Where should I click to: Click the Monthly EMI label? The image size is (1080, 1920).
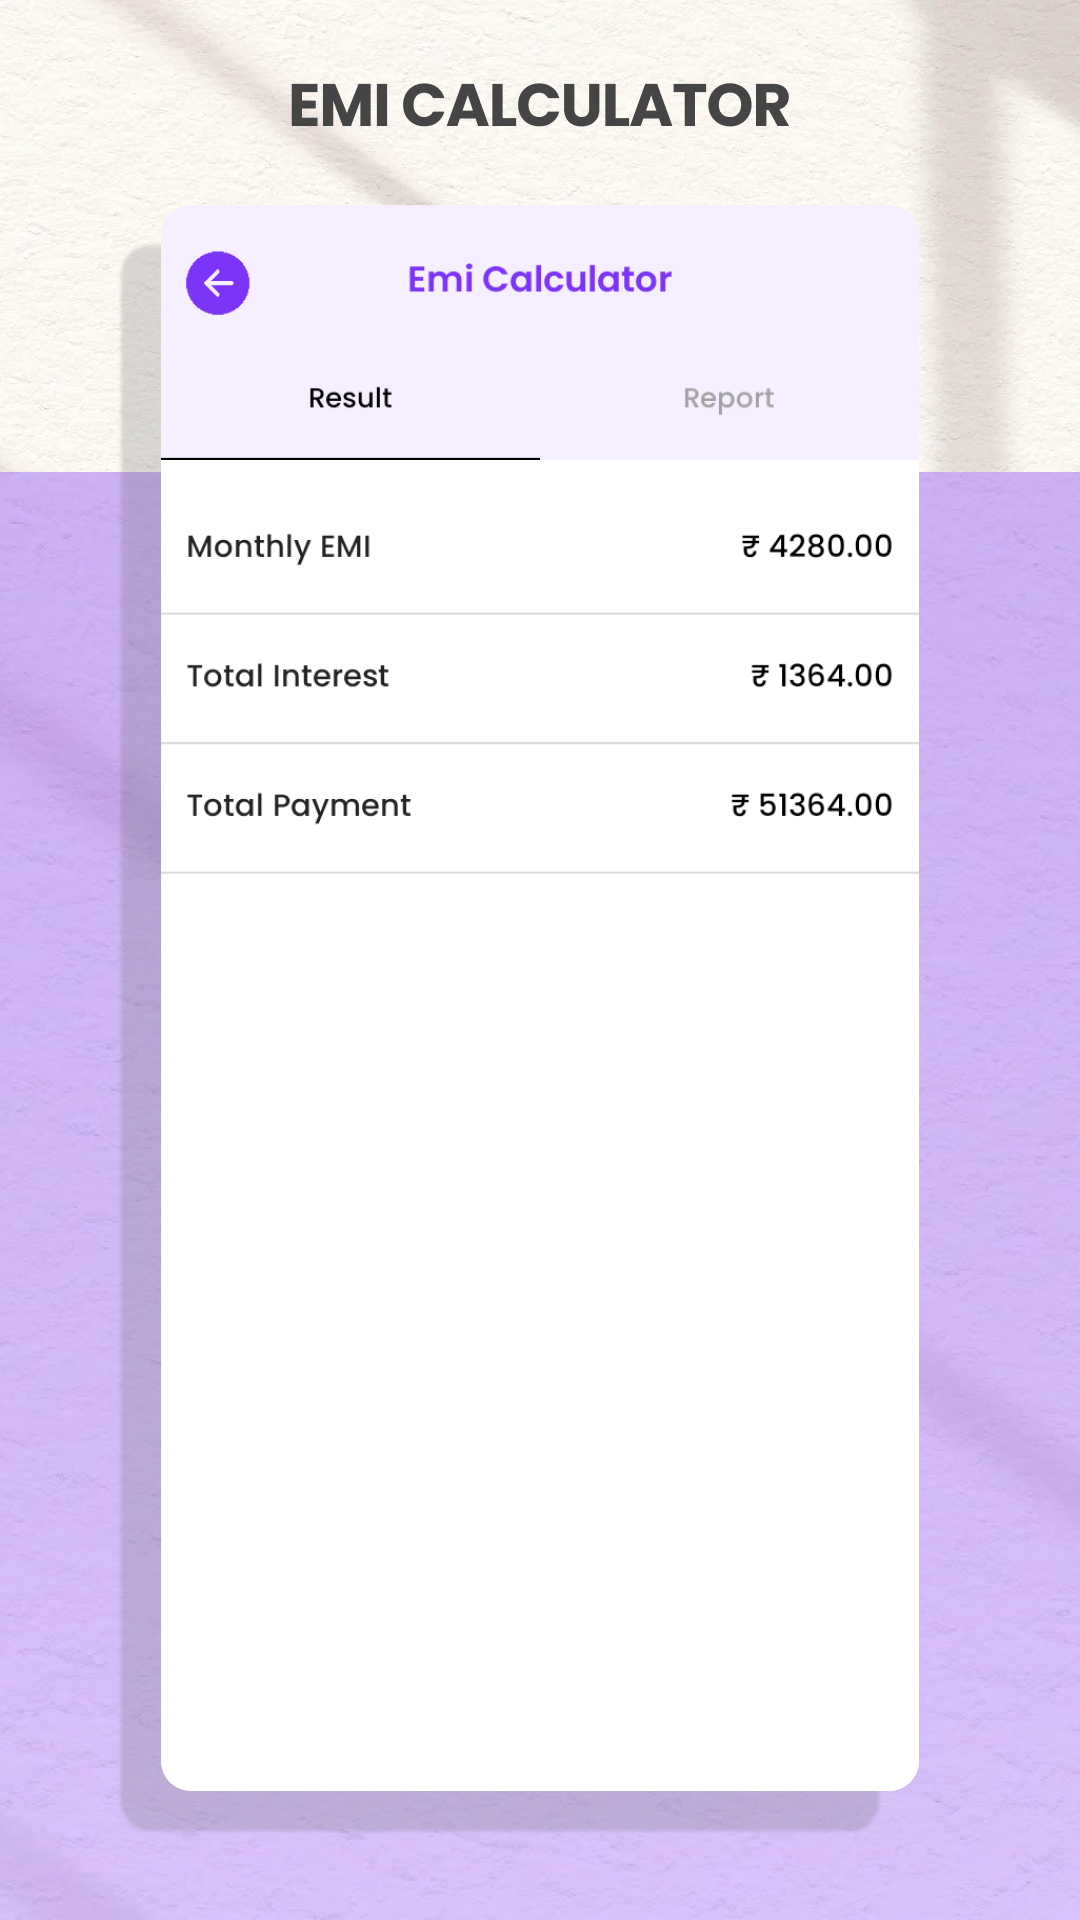tap(279, 547)
